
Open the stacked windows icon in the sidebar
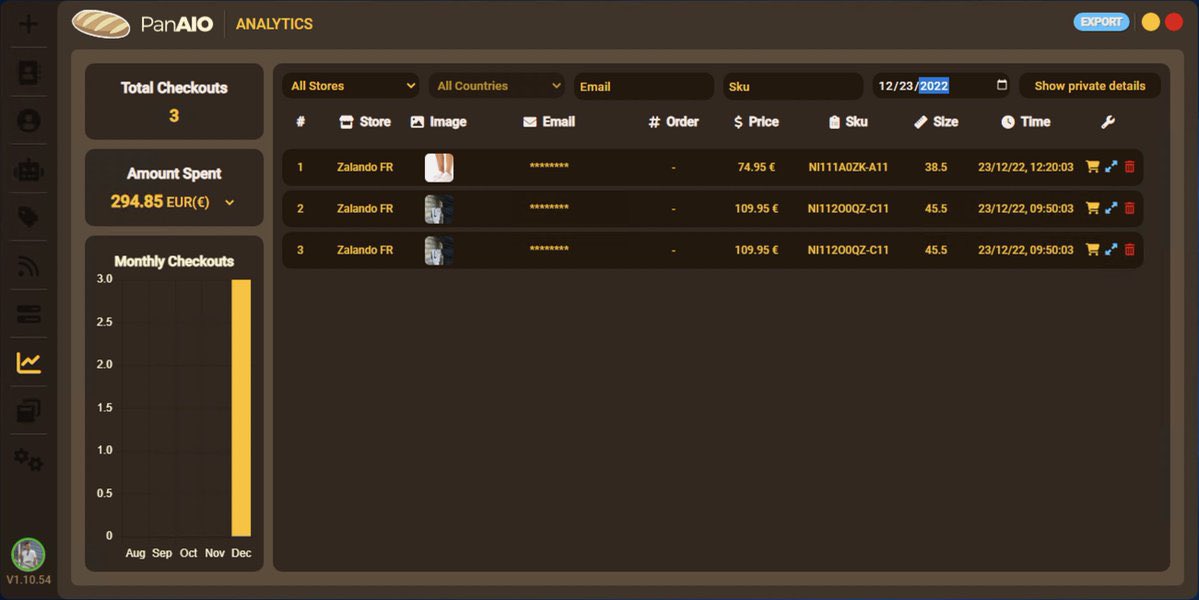click(x=28, y=410)
